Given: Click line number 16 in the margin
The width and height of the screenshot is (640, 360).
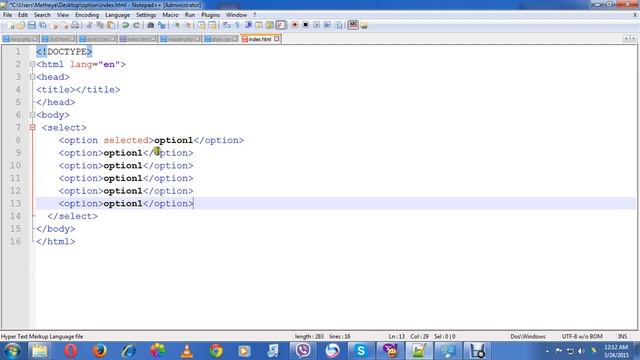Looking at the screenshot, I should 16,241.
